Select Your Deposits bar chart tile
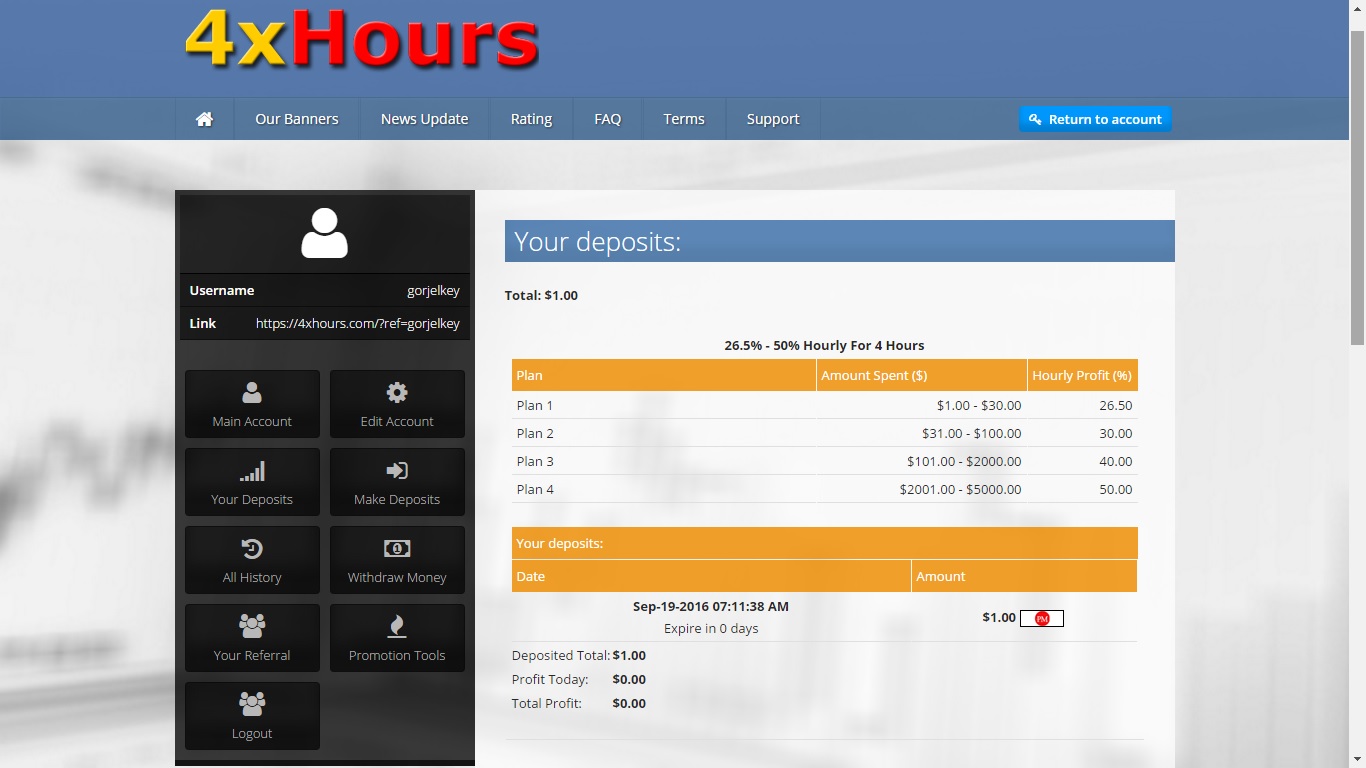Screen dimensions: 1366x768 (252, 482)
